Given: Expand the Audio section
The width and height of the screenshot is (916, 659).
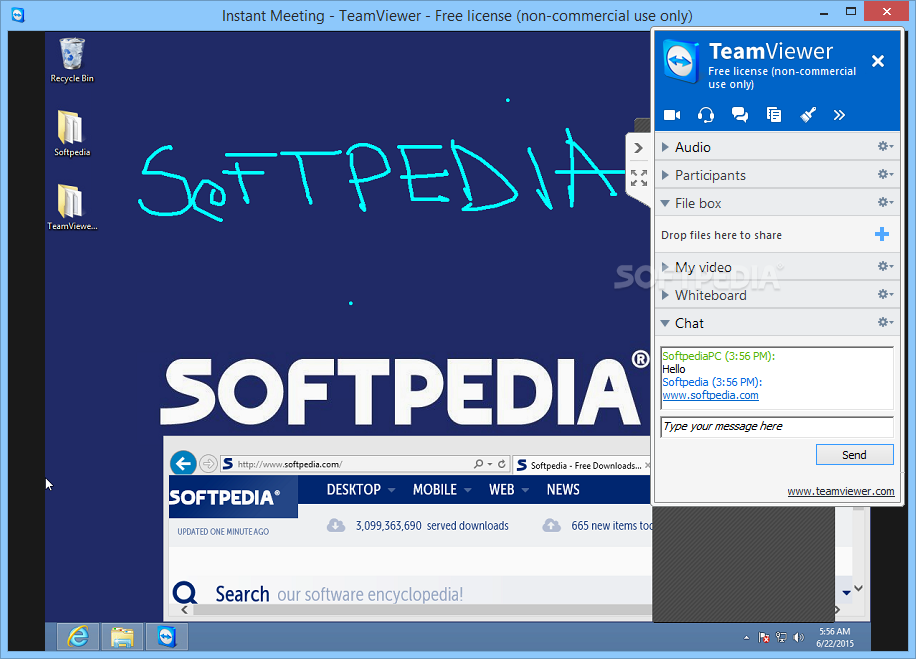Looking at the screenshot, I should [665, 147].
